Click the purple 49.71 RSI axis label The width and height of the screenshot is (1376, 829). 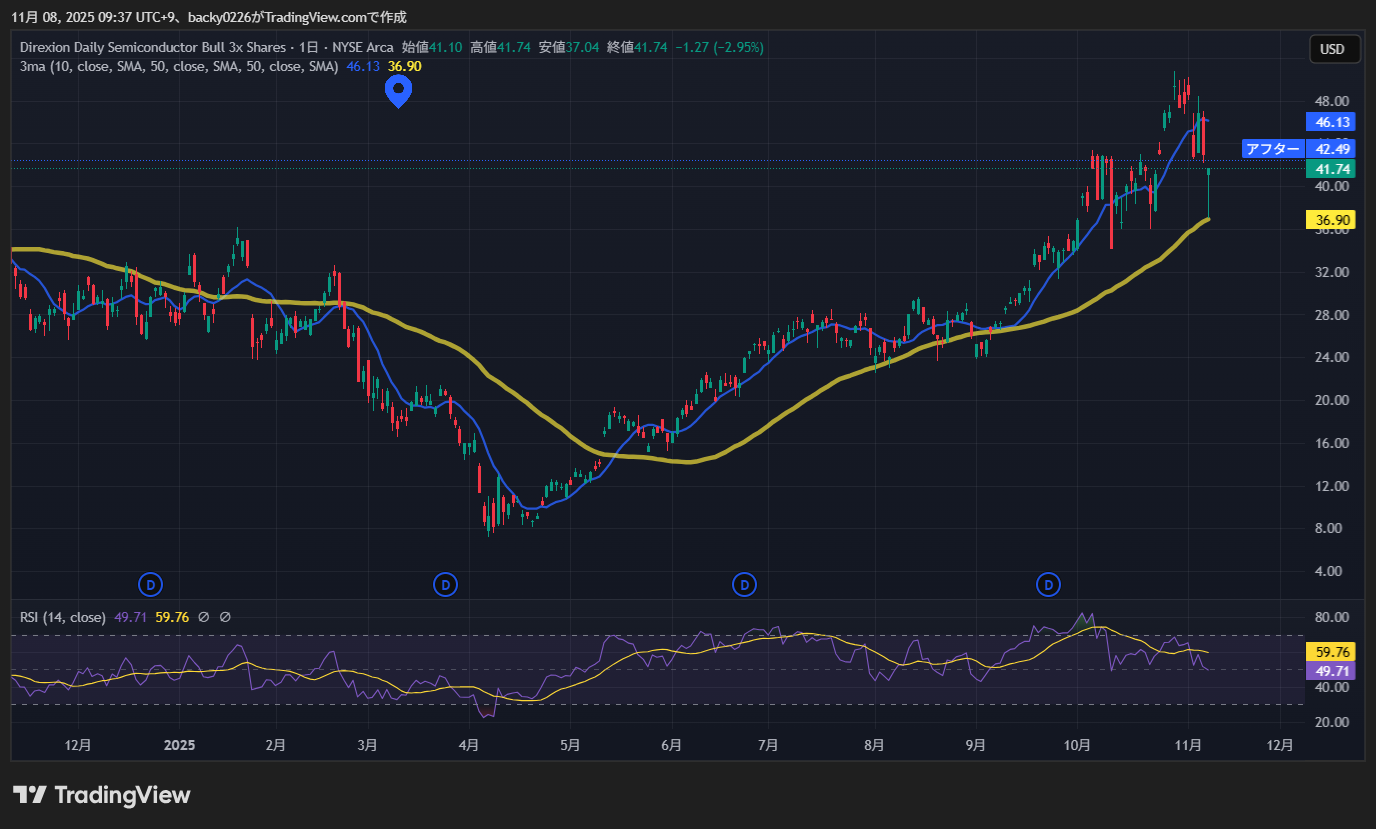pos(1333,669)
